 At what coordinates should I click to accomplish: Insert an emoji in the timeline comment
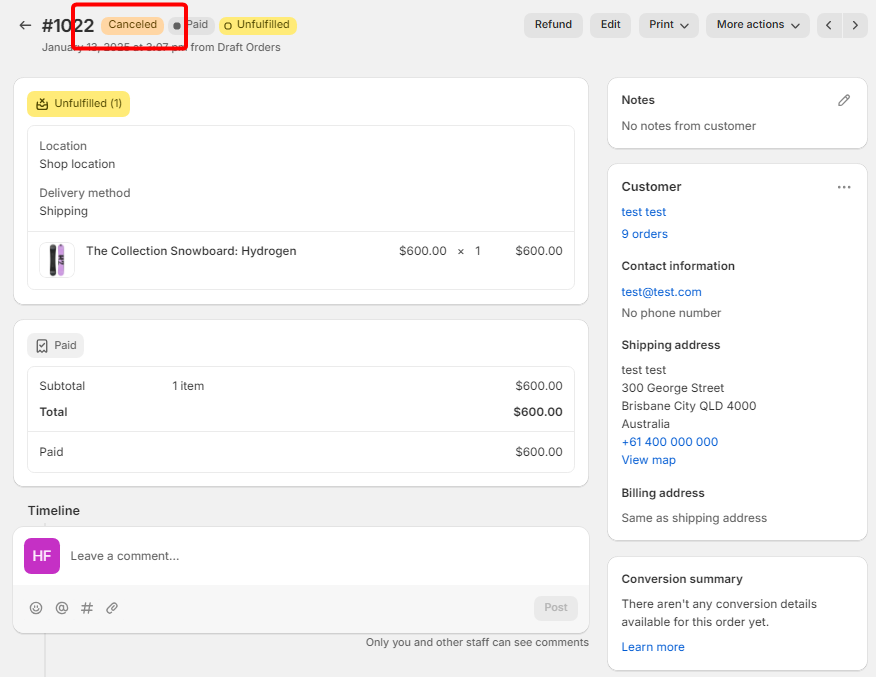click(x=36, y=607)
